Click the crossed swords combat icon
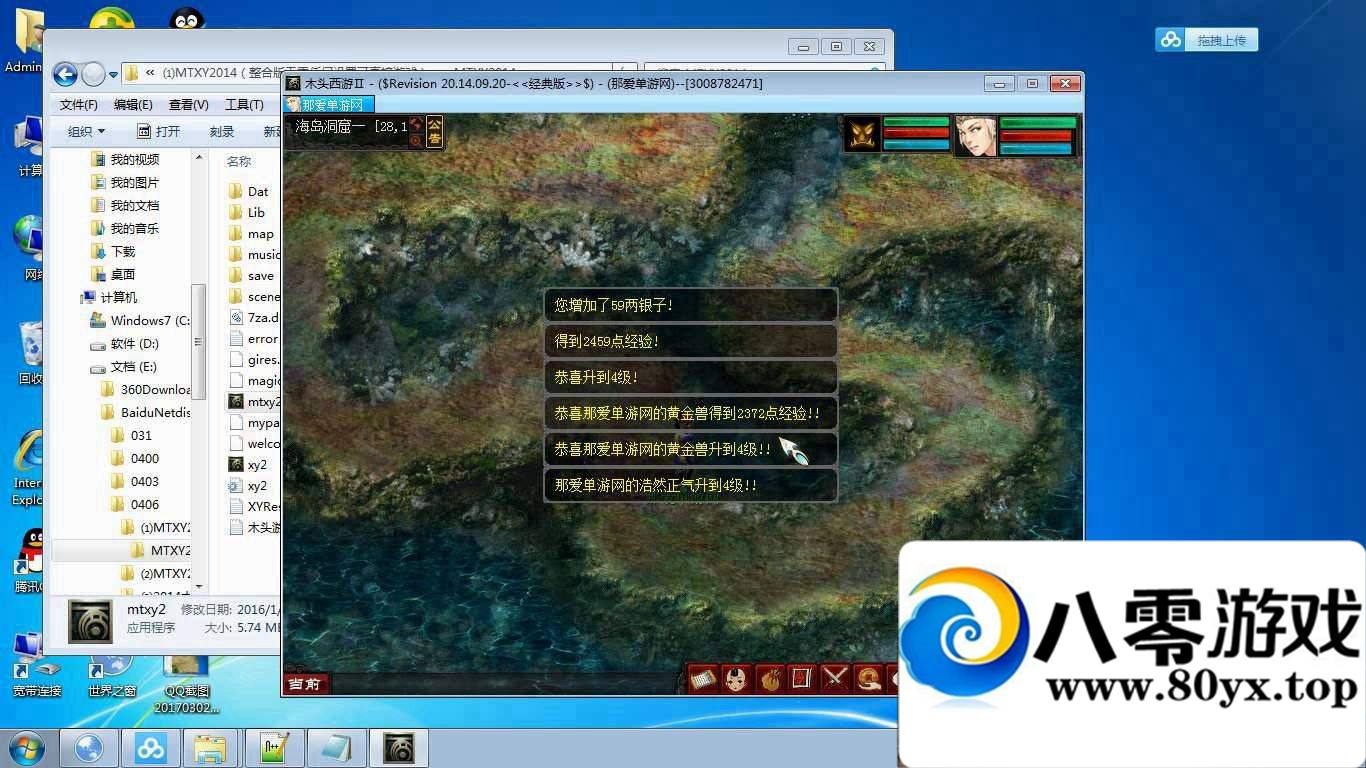The height and width of the screenshot is (768, 1366). [x=834, y=679]
